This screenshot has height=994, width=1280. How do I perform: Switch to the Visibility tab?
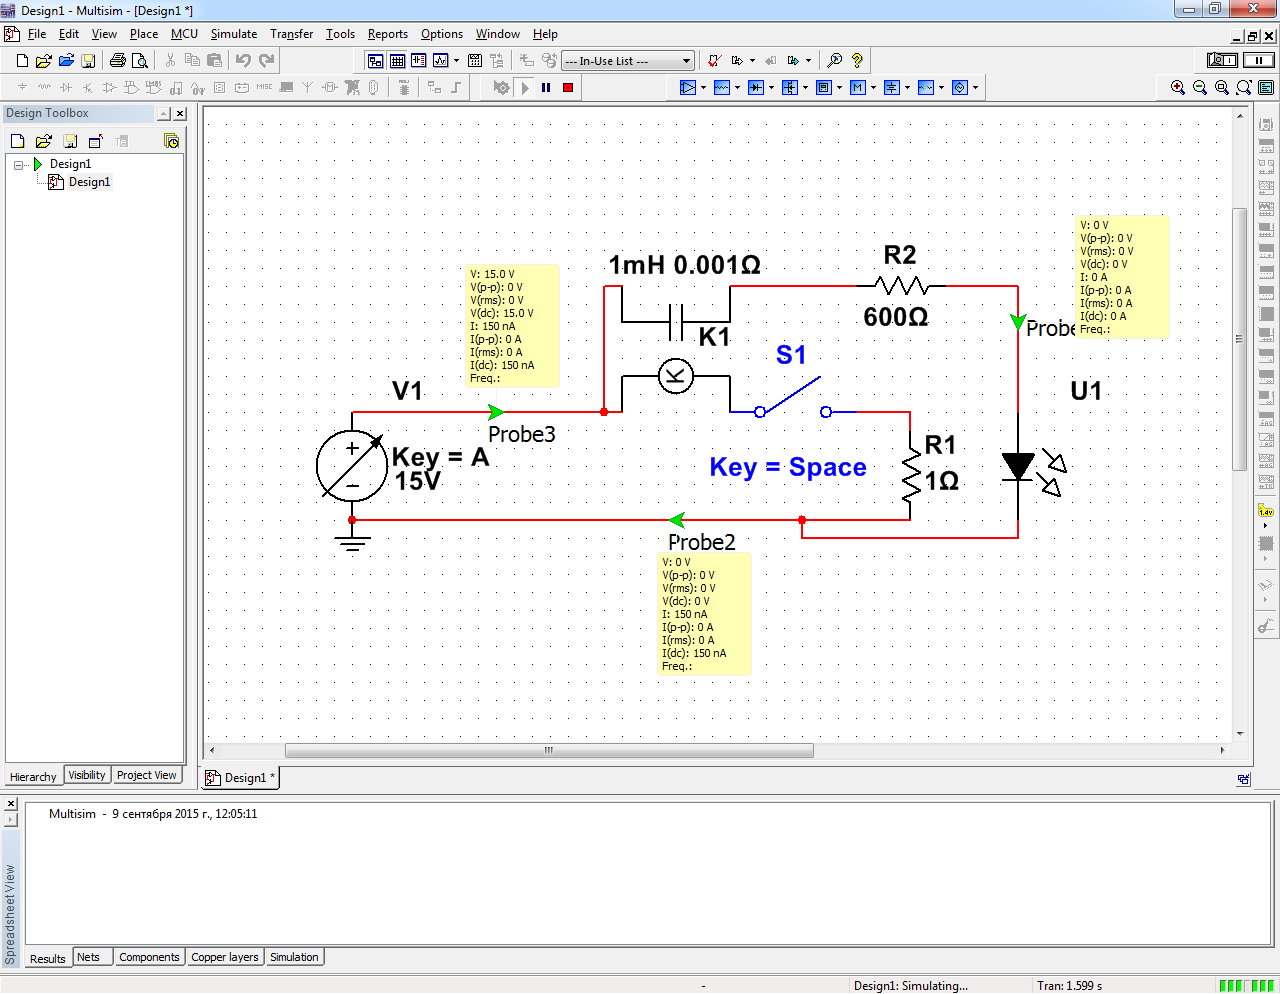(87, 775)
